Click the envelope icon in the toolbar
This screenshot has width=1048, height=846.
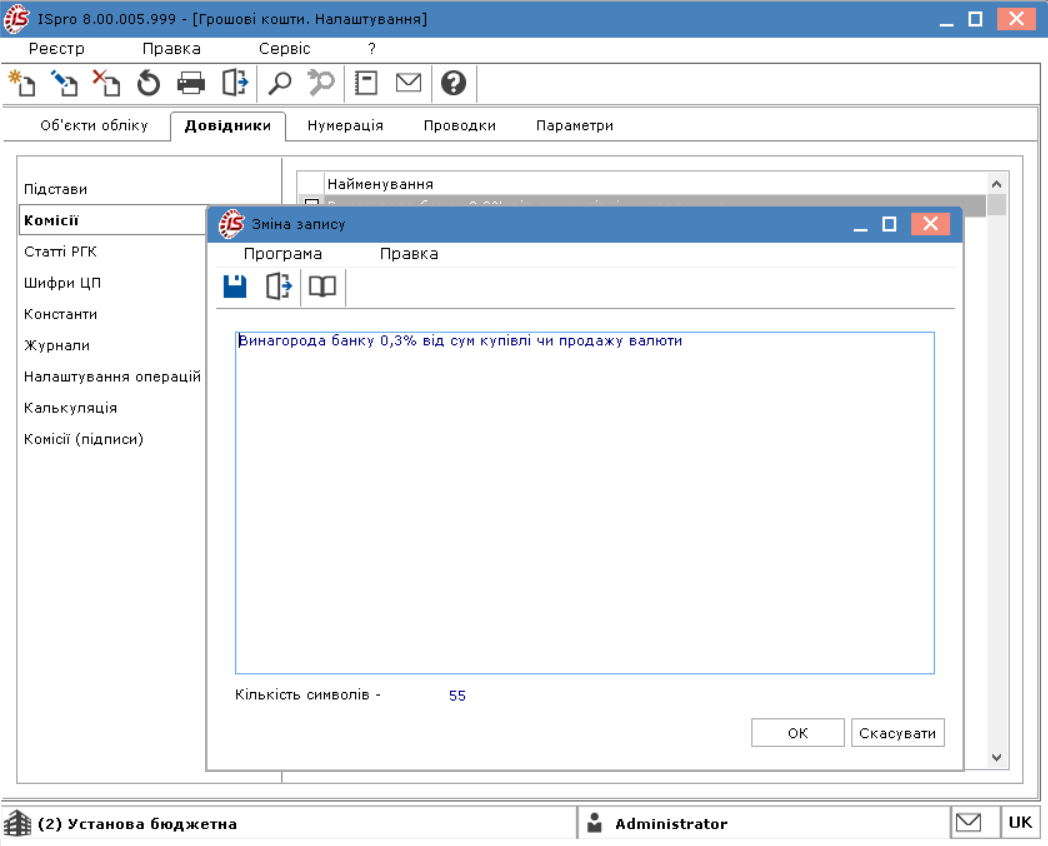(x=408, y=83)
